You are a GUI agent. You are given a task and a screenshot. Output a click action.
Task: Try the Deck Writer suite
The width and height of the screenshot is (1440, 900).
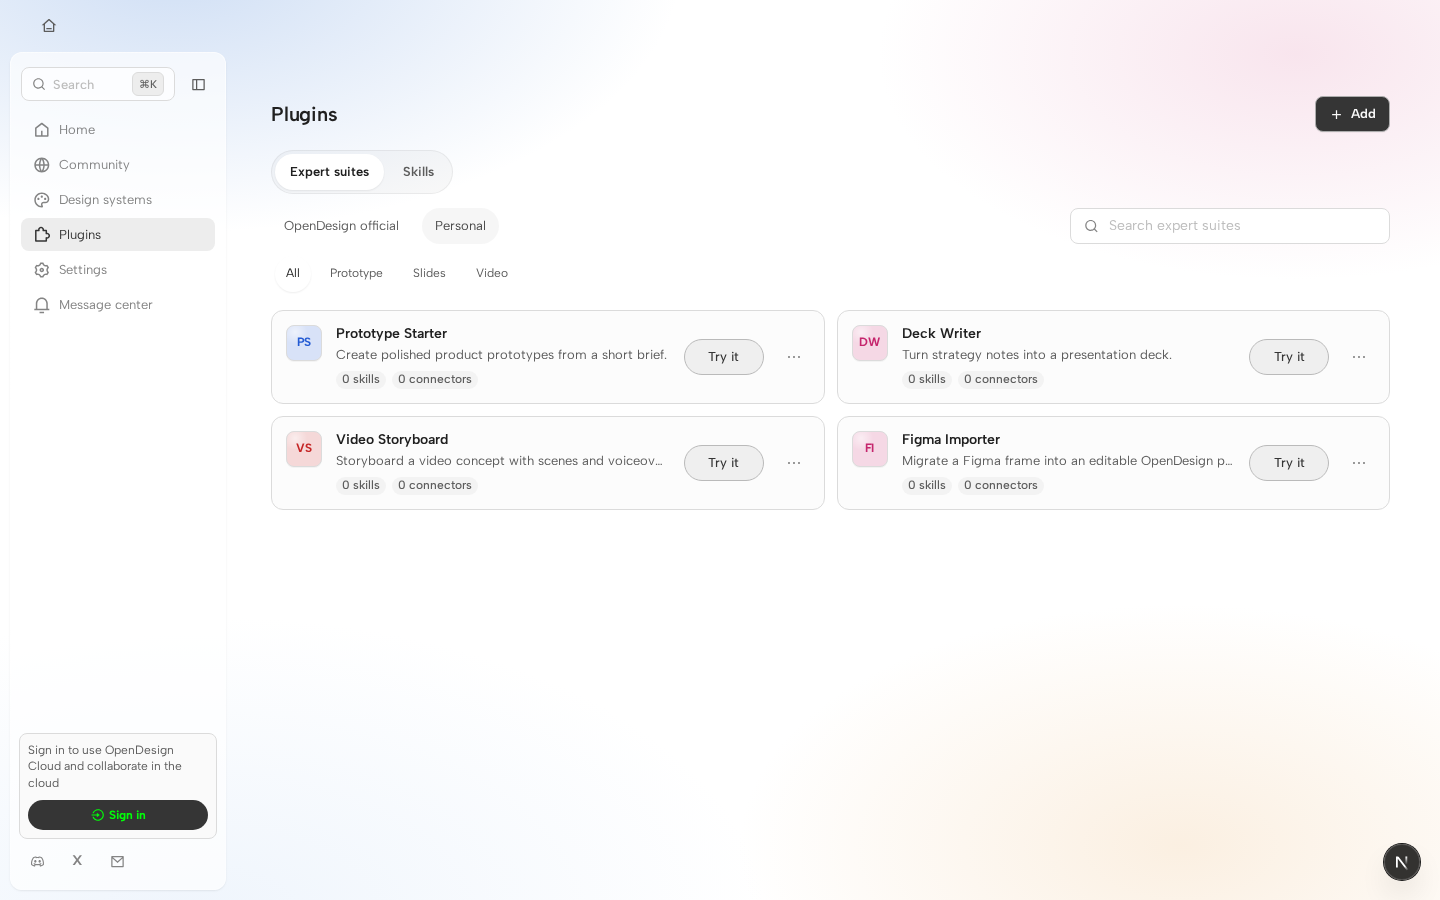1289,357
